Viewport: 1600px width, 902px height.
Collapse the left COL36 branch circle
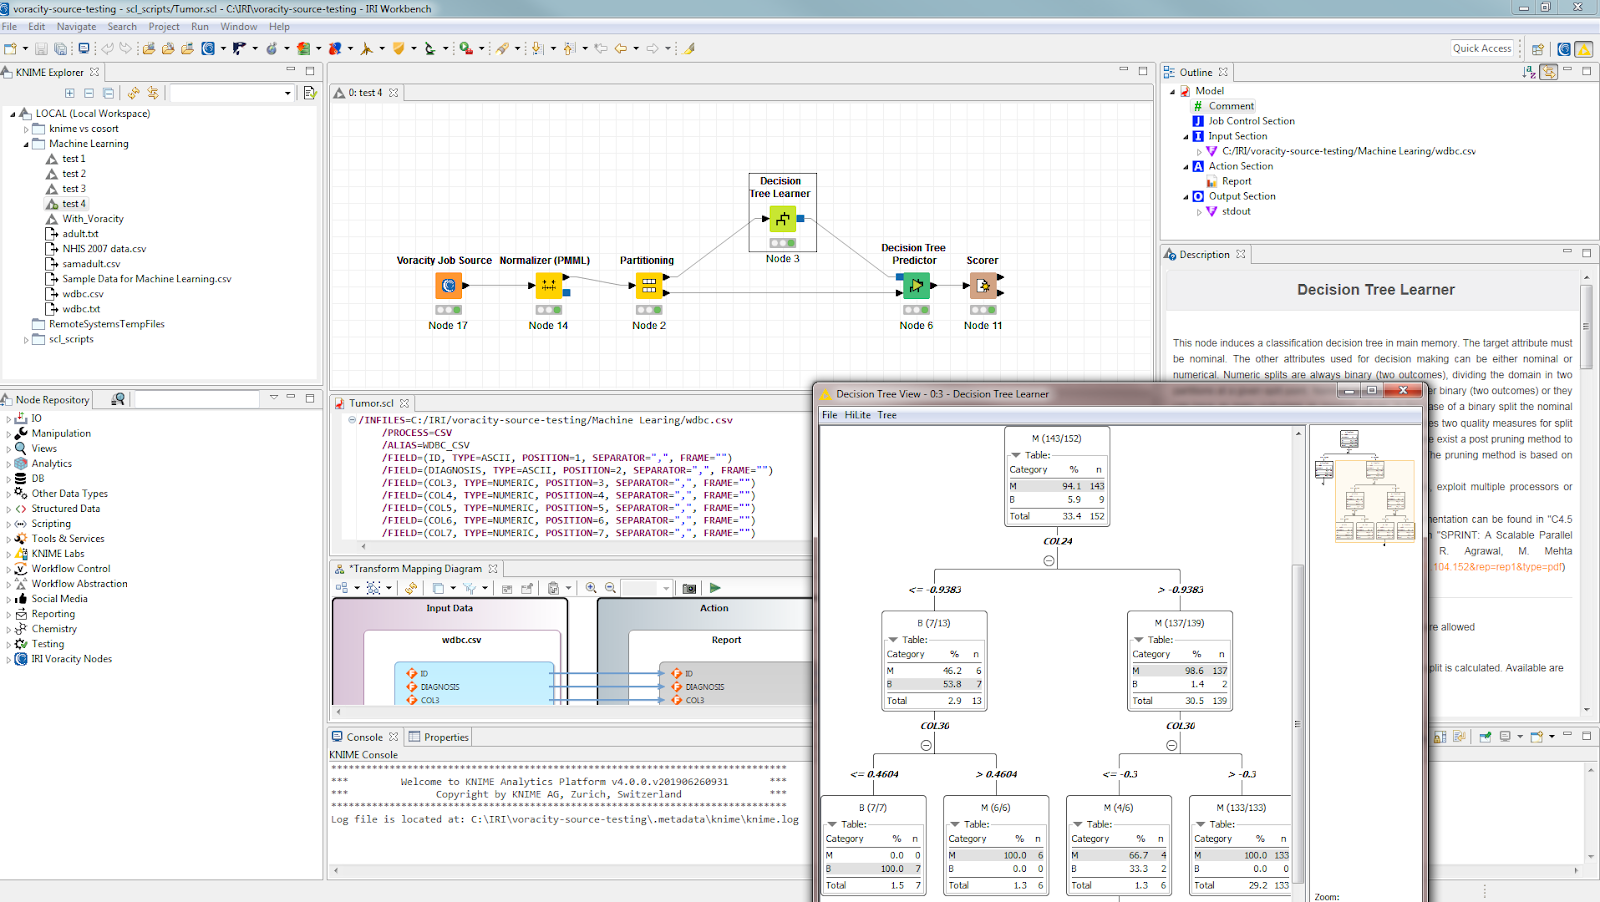click(926, 745)
